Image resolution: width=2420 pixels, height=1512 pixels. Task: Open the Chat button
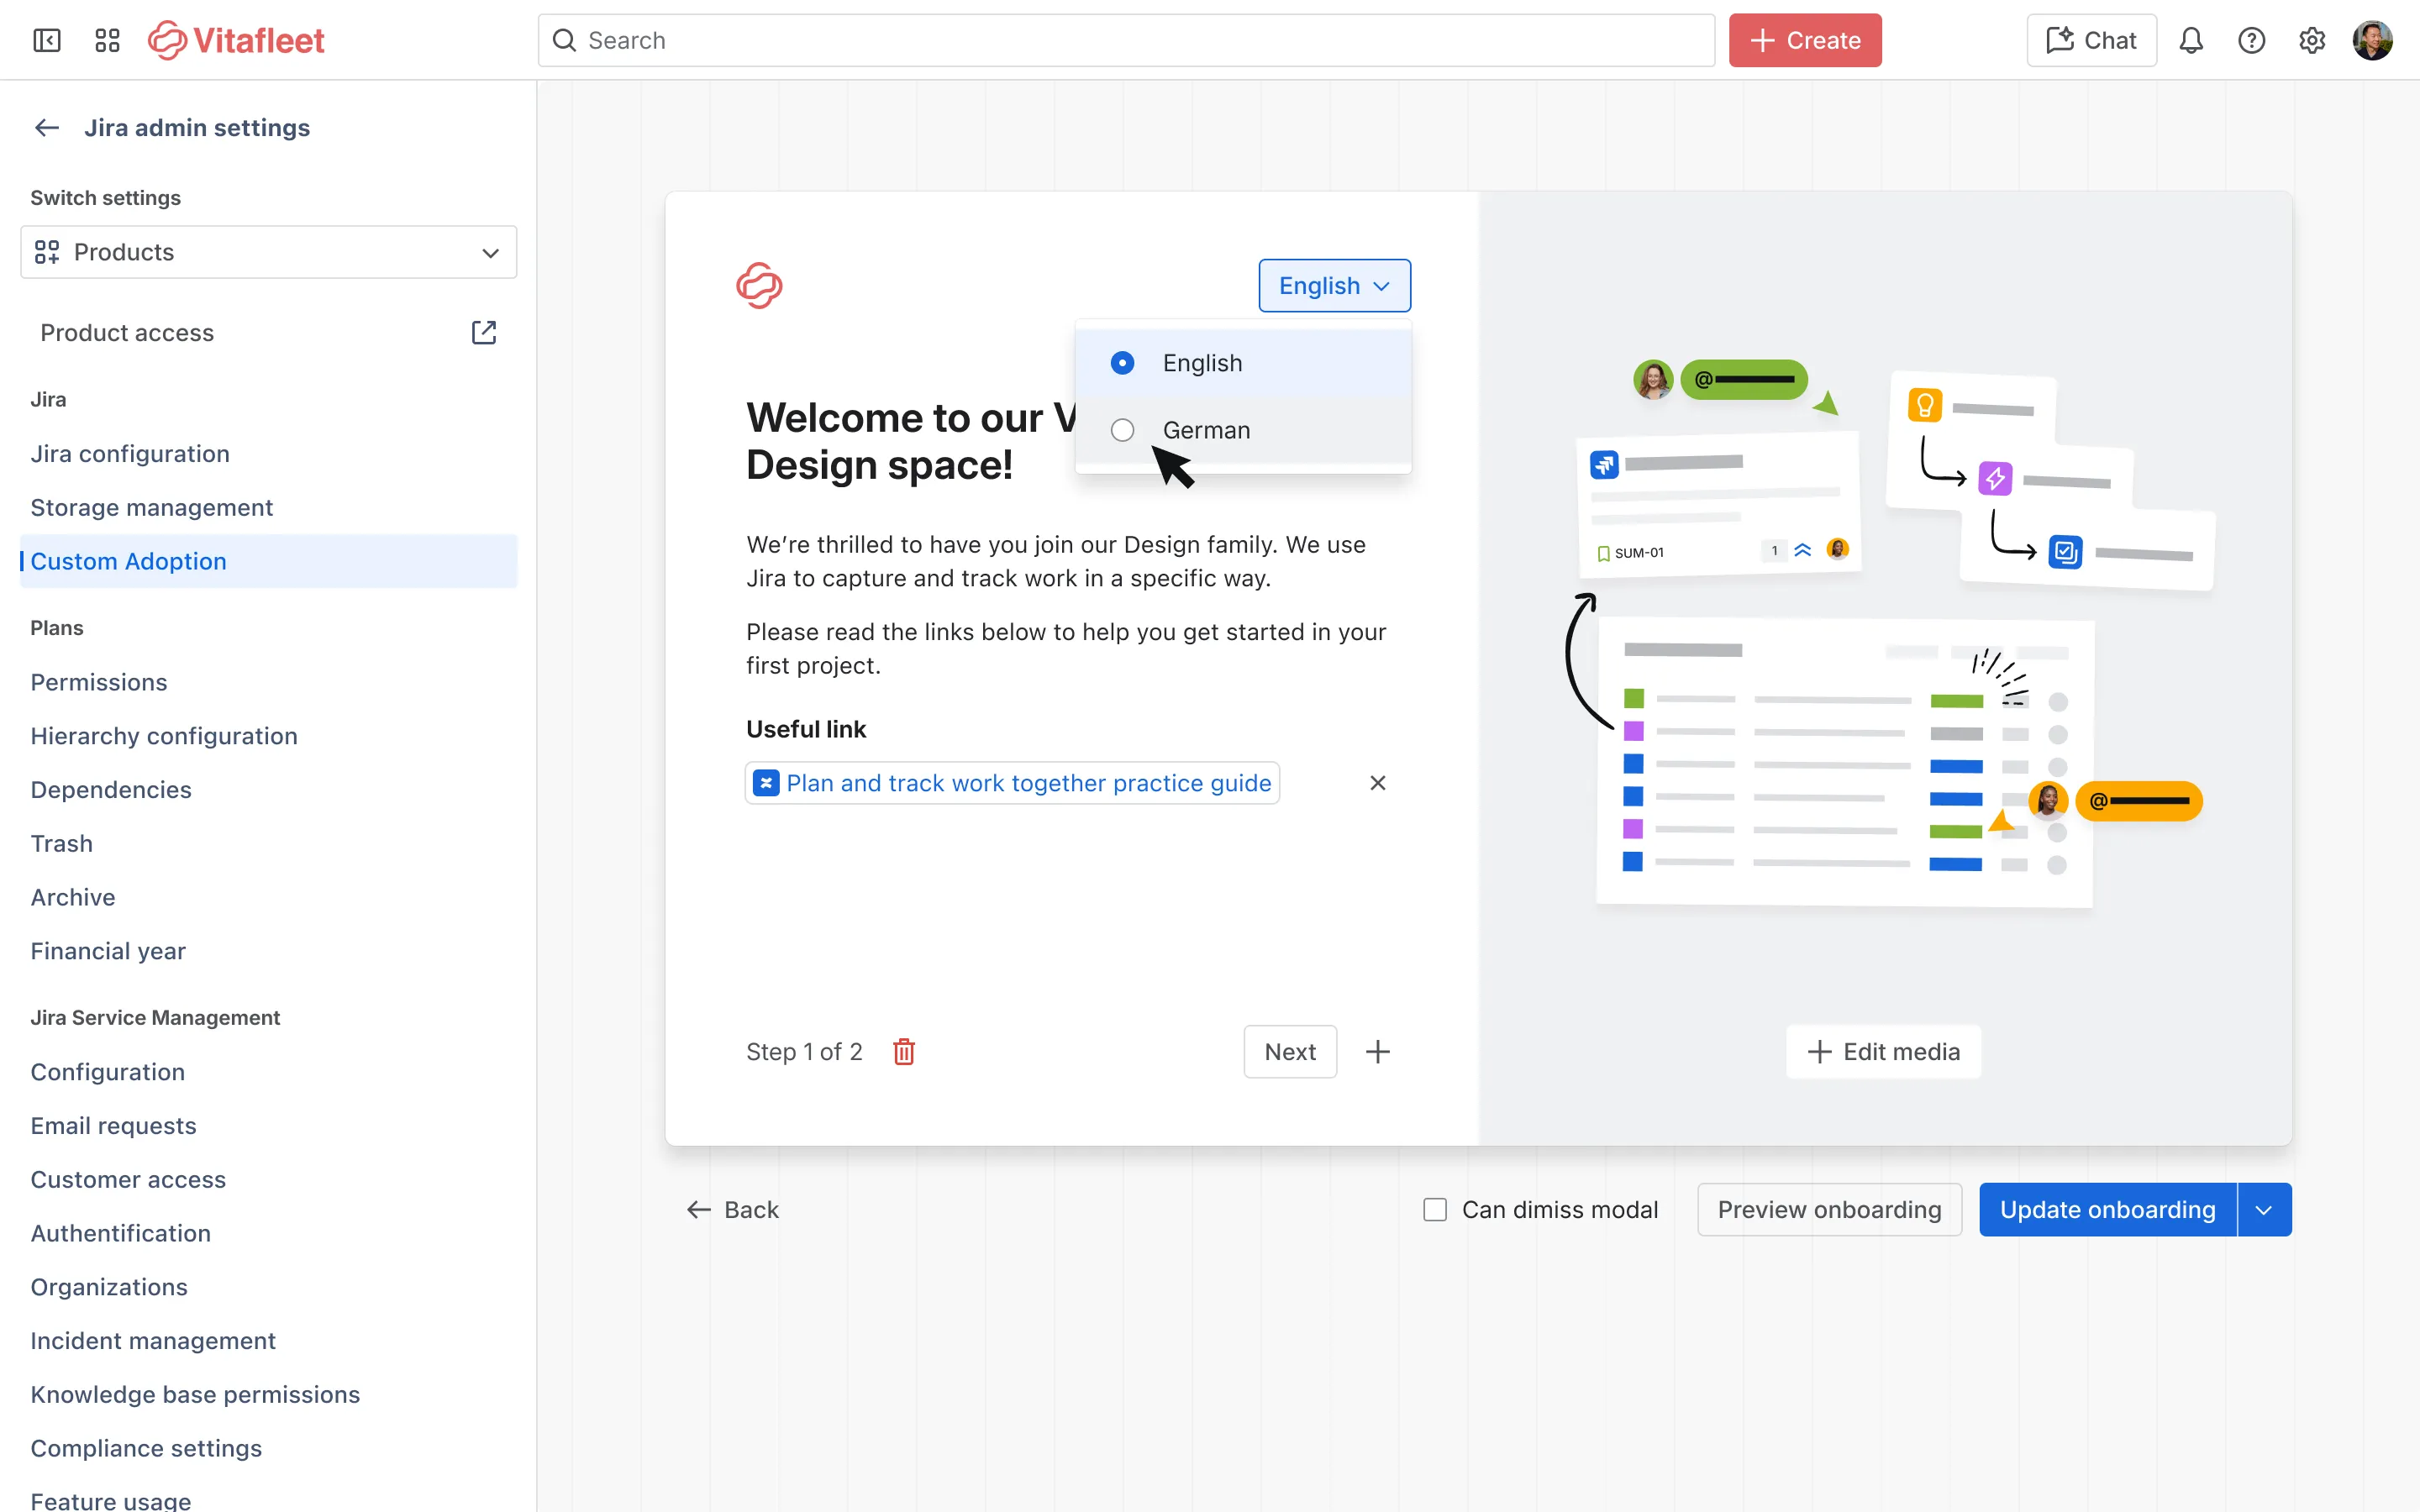coord(2091,40)
